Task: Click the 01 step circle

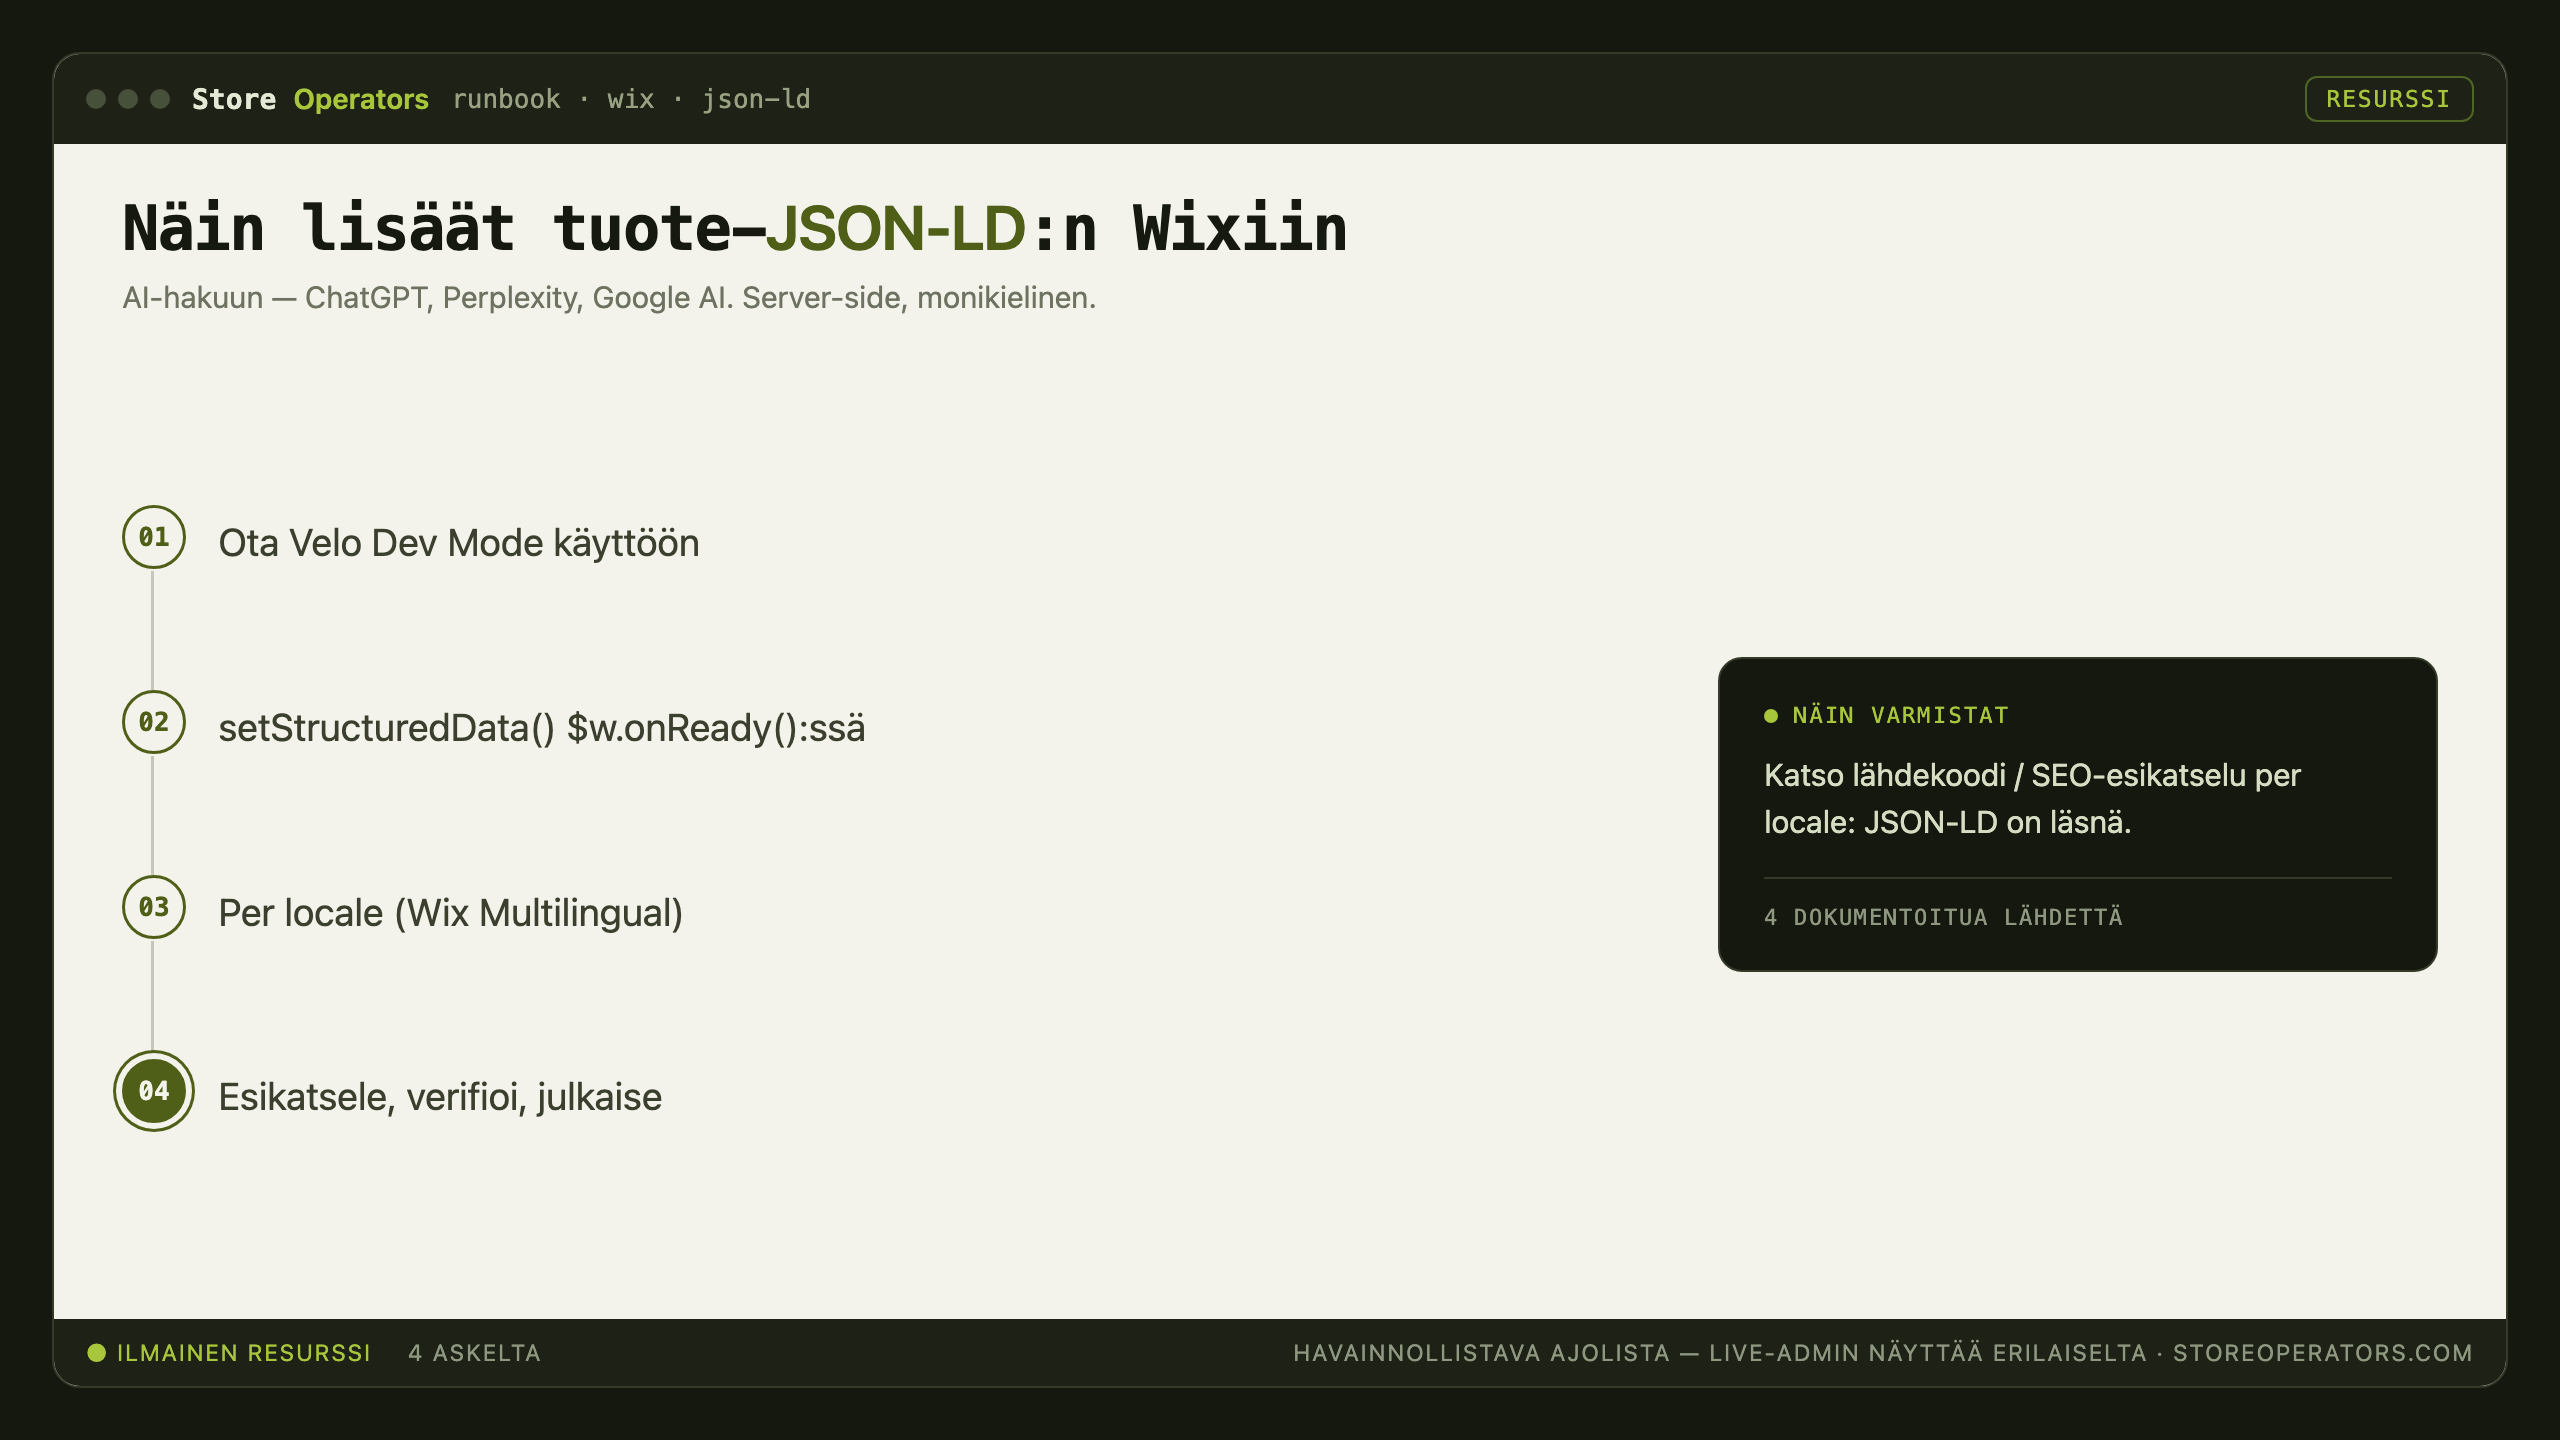Action: tap(154, 537)
